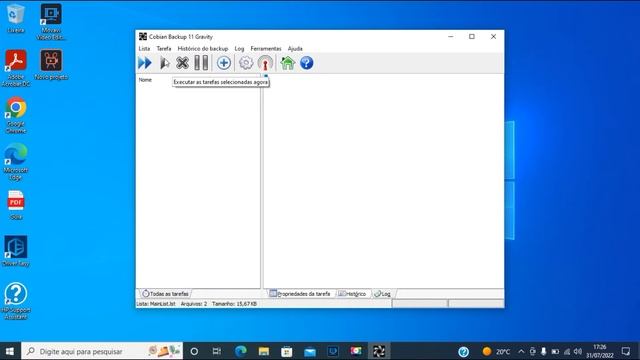640x360 pixels.
Task: Launch Edge from the taskbar
Action: click(x=240, y=351)
